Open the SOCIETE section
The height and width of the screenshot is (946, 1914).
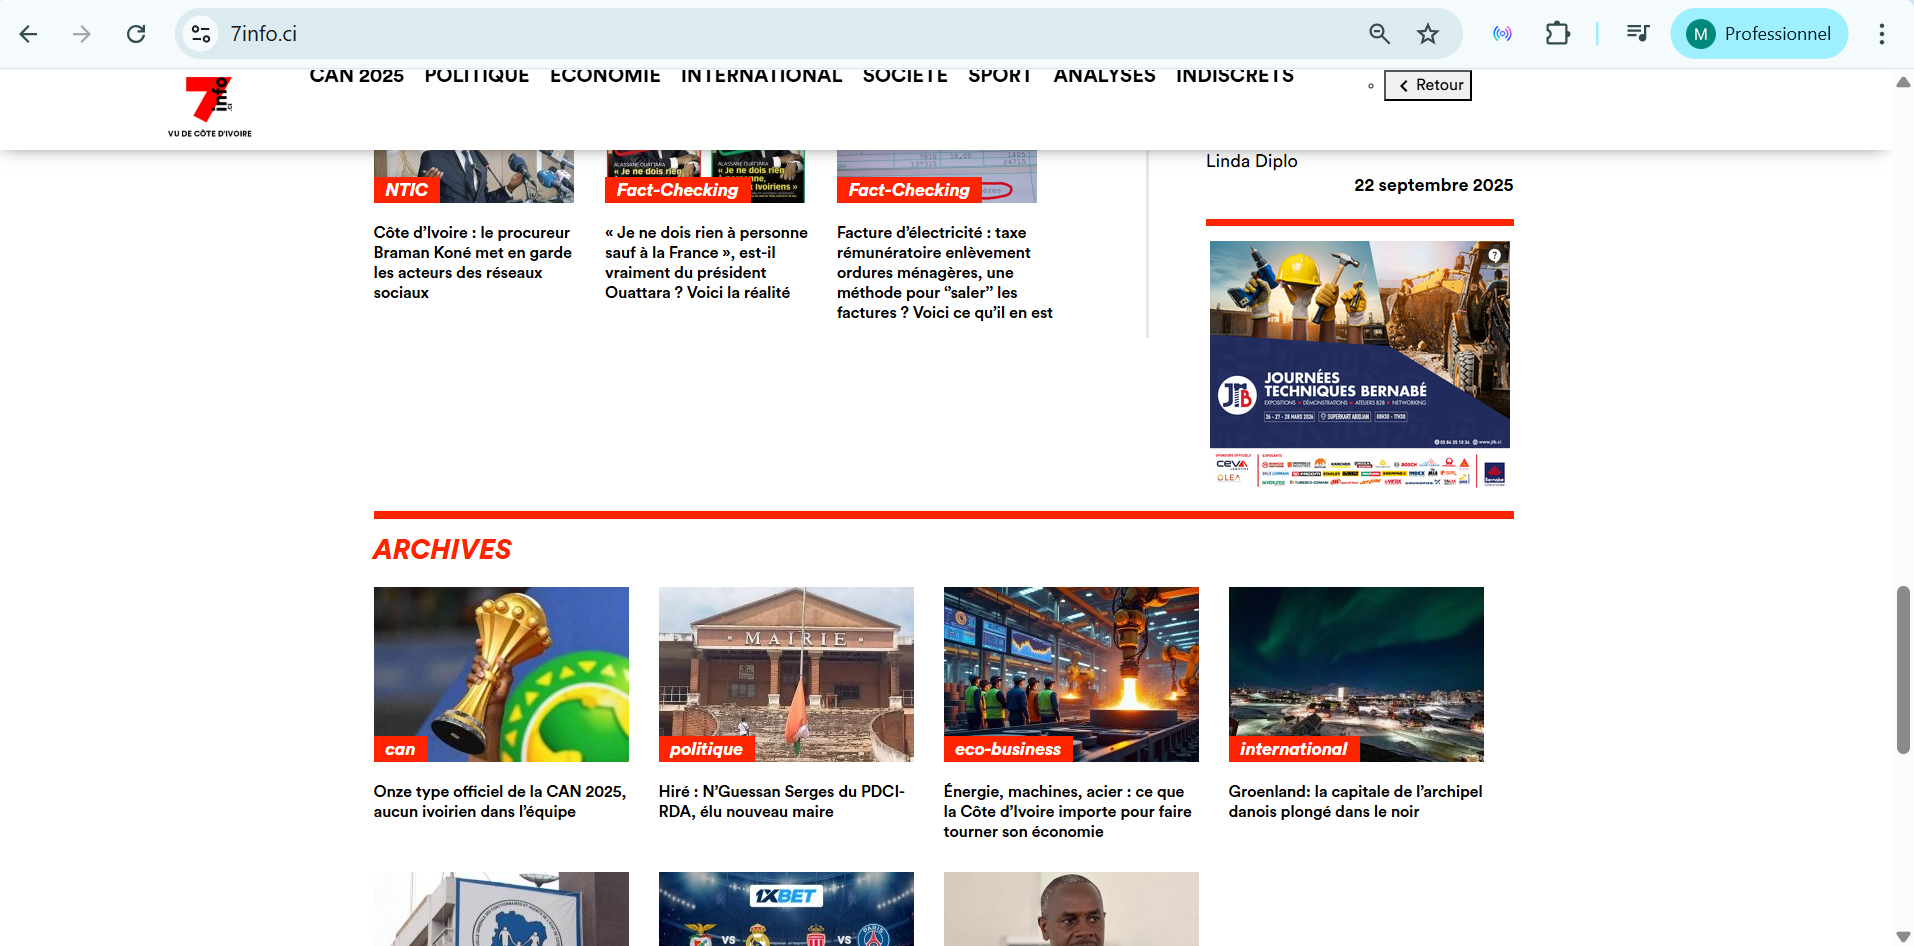click(x=905, y=76)
